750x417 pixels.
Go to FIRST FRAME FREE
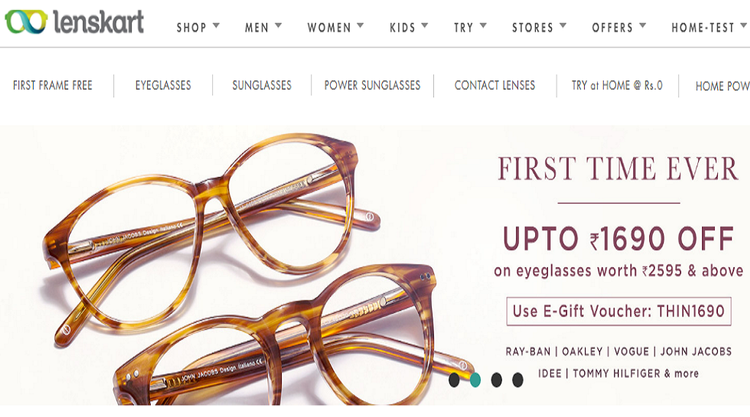click(53, 86)
